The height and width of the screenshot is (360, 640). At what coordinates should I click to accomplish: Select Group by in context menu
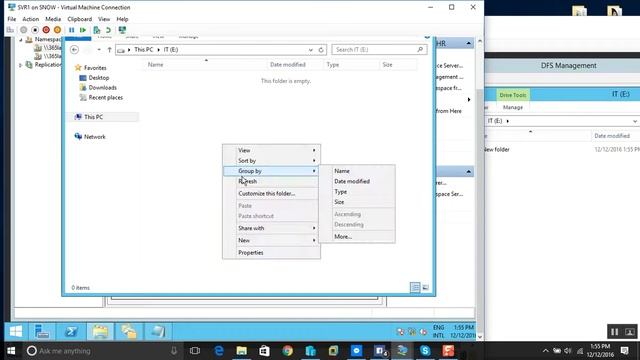(271, 171)
